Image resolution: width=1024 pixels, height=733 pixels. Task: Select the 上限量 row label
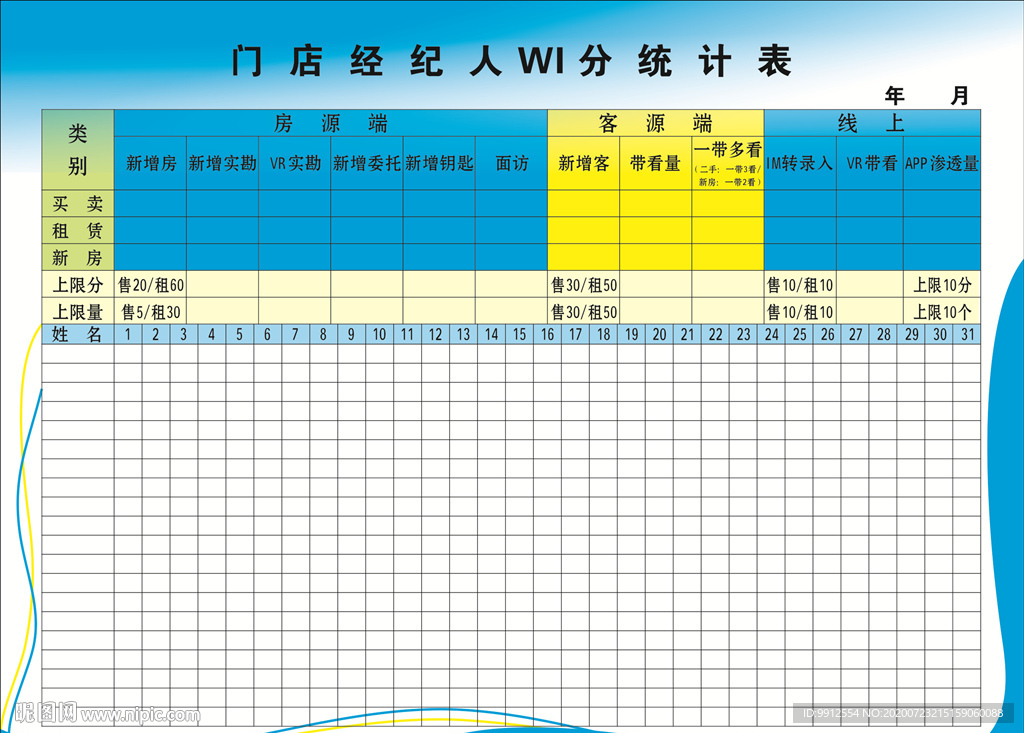point(78,312)
